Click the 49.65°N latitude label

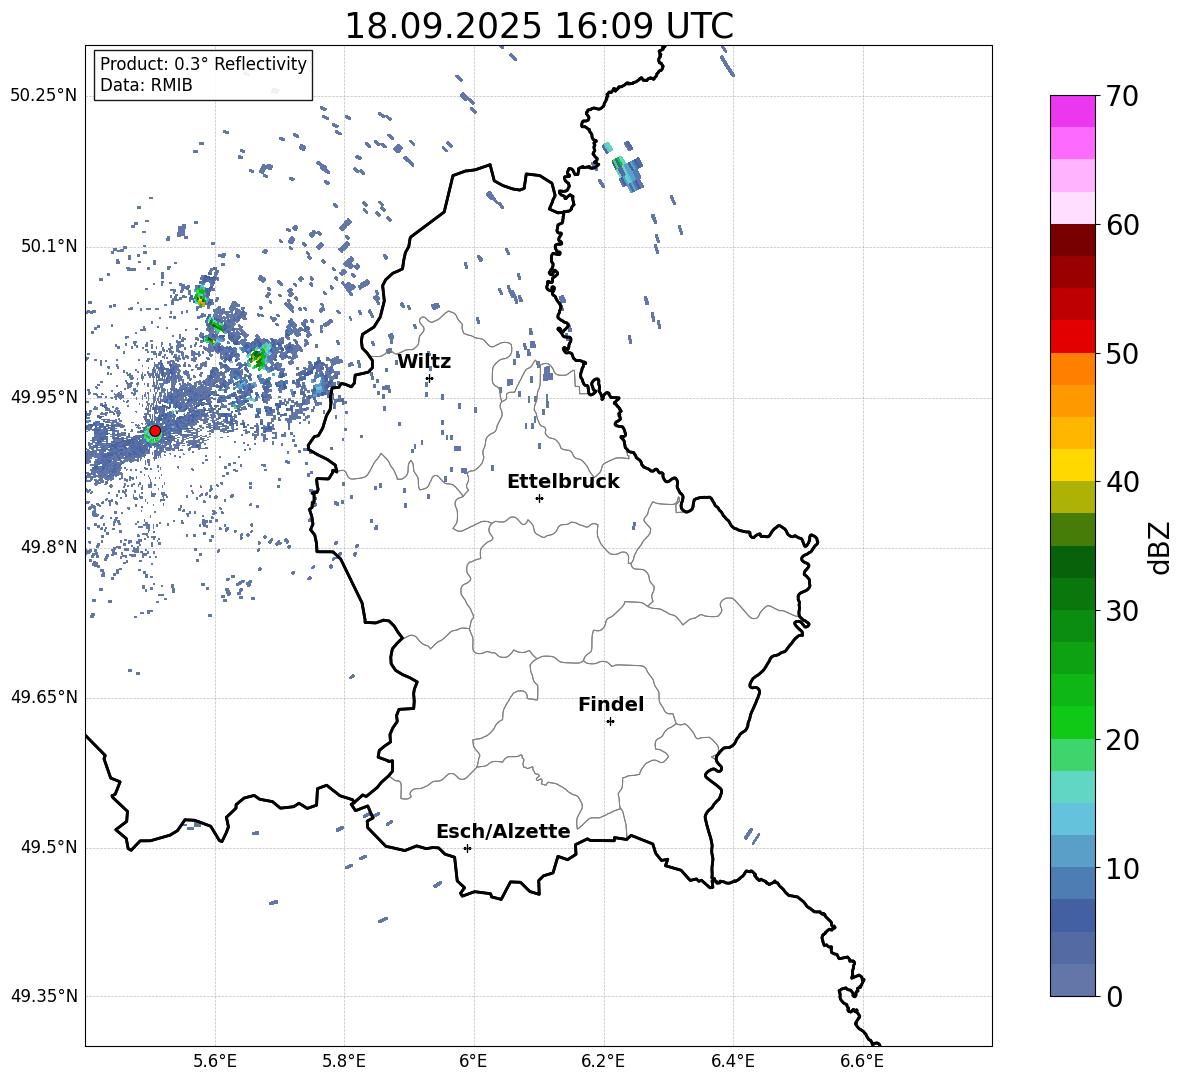click(x=44, y=696)
